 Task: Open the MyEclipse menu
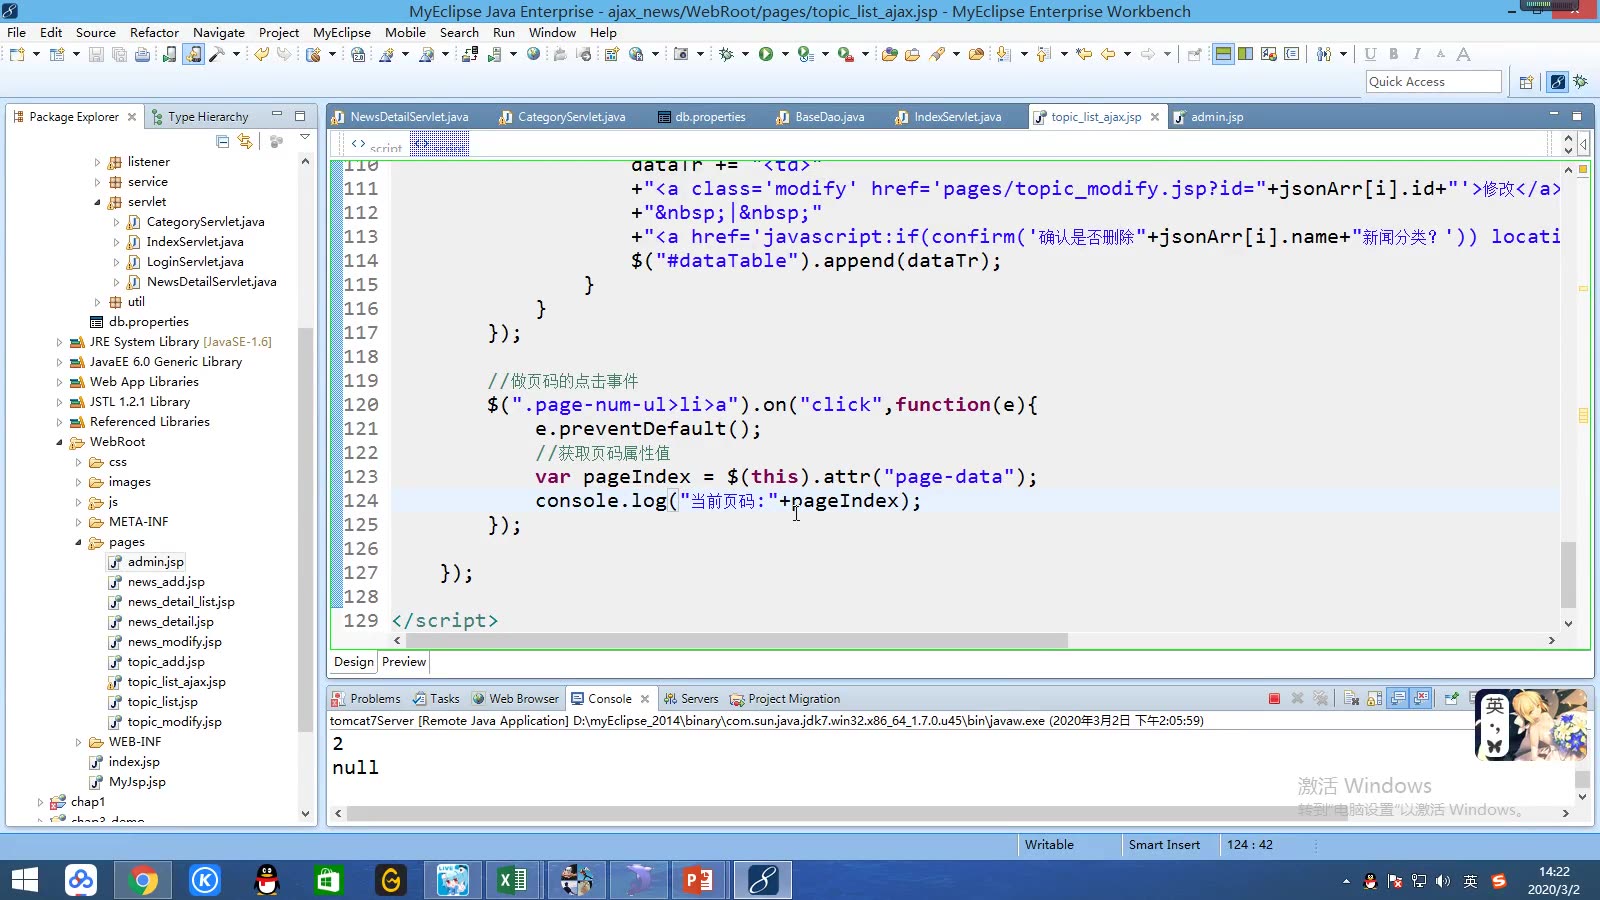[x=342, y=32]
